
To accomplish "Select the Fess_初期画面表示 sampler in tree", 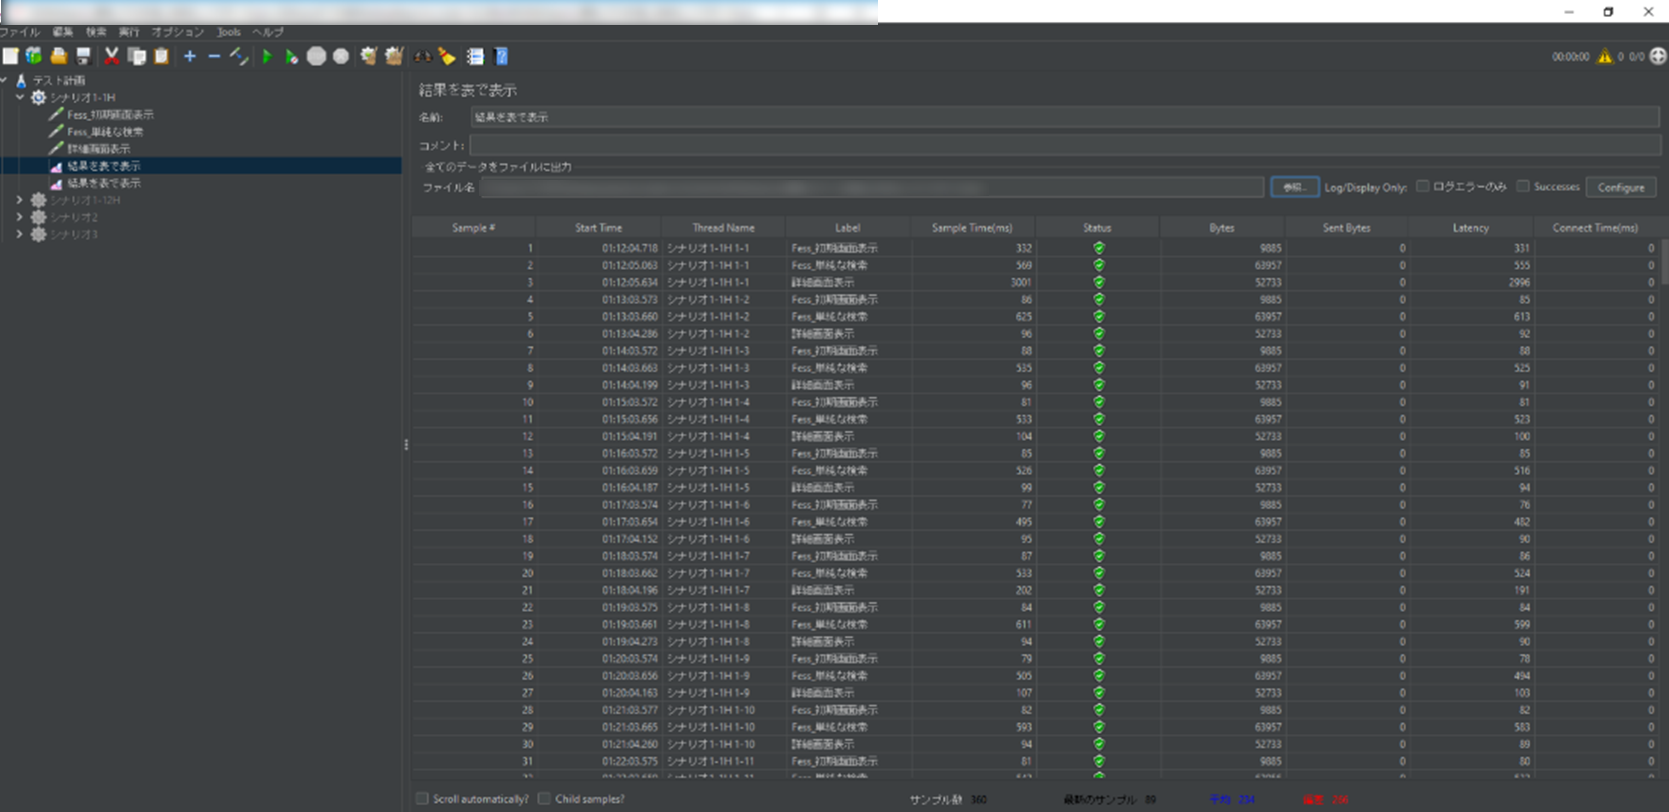I will [110, 115].
